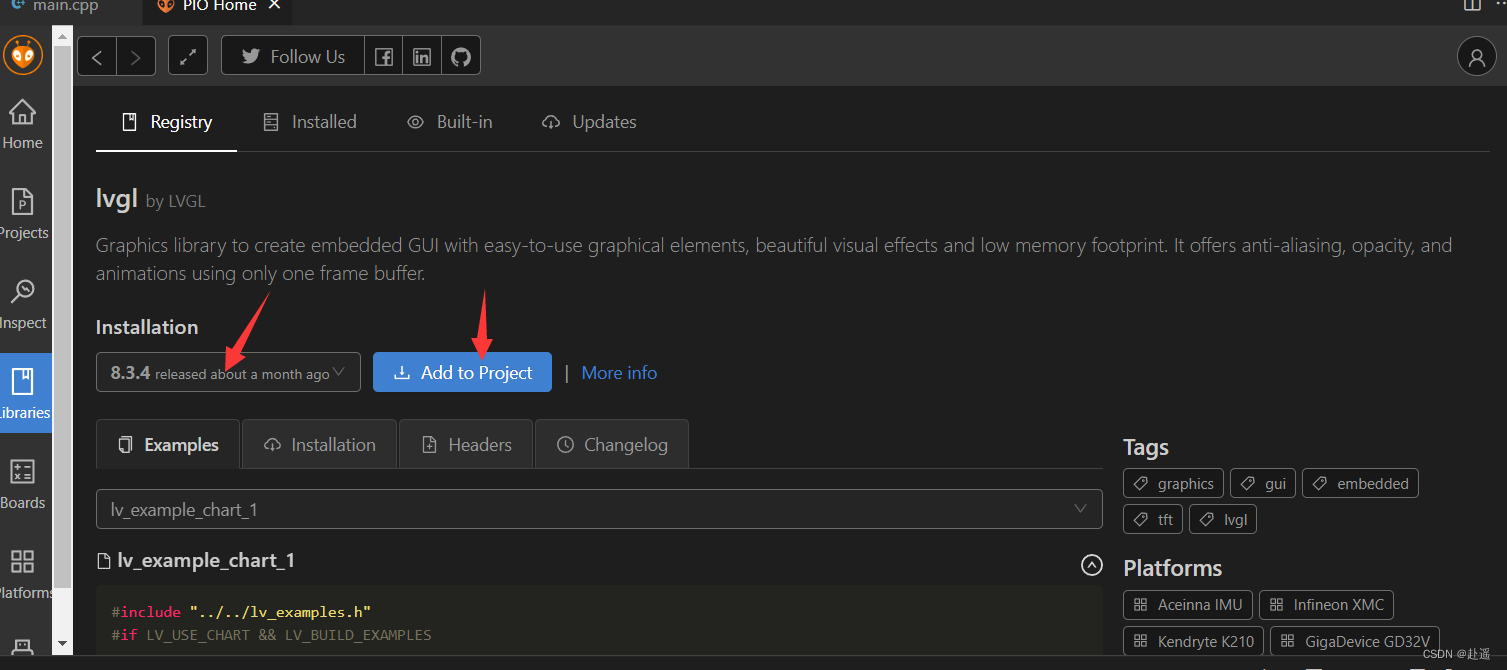Viewport: 1507px width, 670px height.
Task: Select Libraries in the sidebar
Action: pyautogui.click(x=24, y=393)
